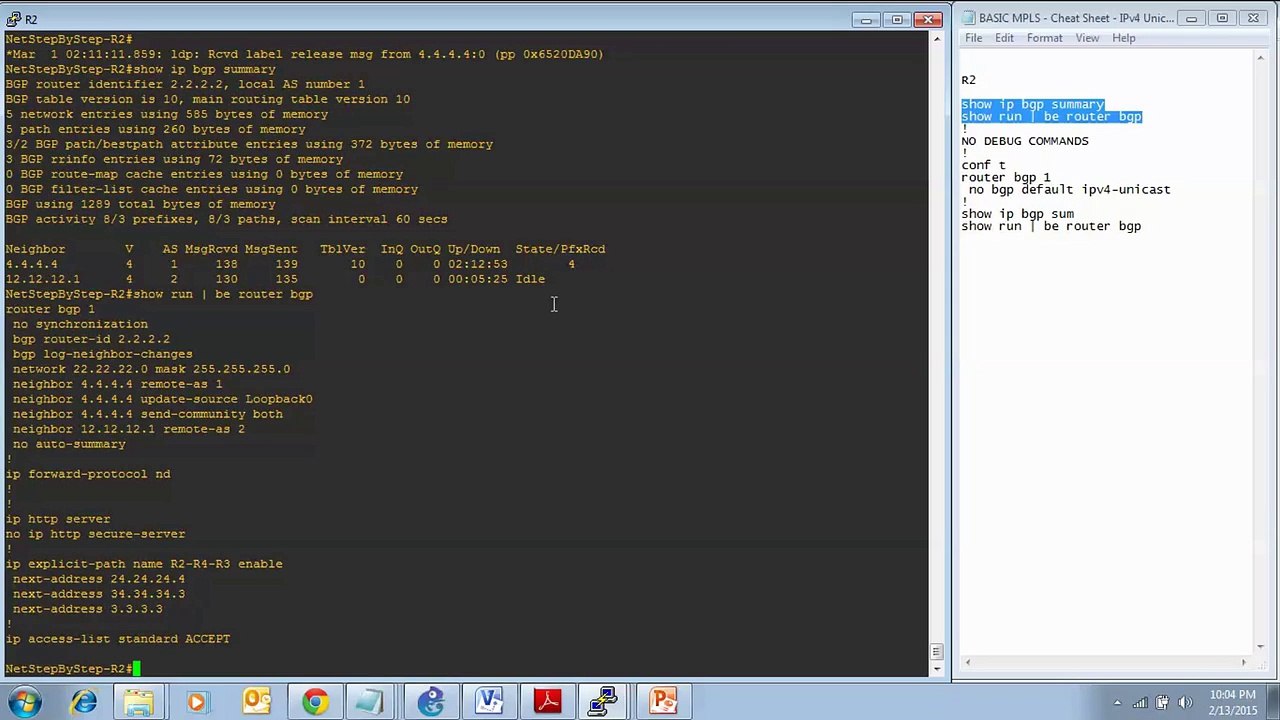This screenshot has height=720, width=1280.
Task: Click the 'NO DEBUG COMMANDS' line in Notepad
Action: pyautogui.click(x=1025, y=141)
